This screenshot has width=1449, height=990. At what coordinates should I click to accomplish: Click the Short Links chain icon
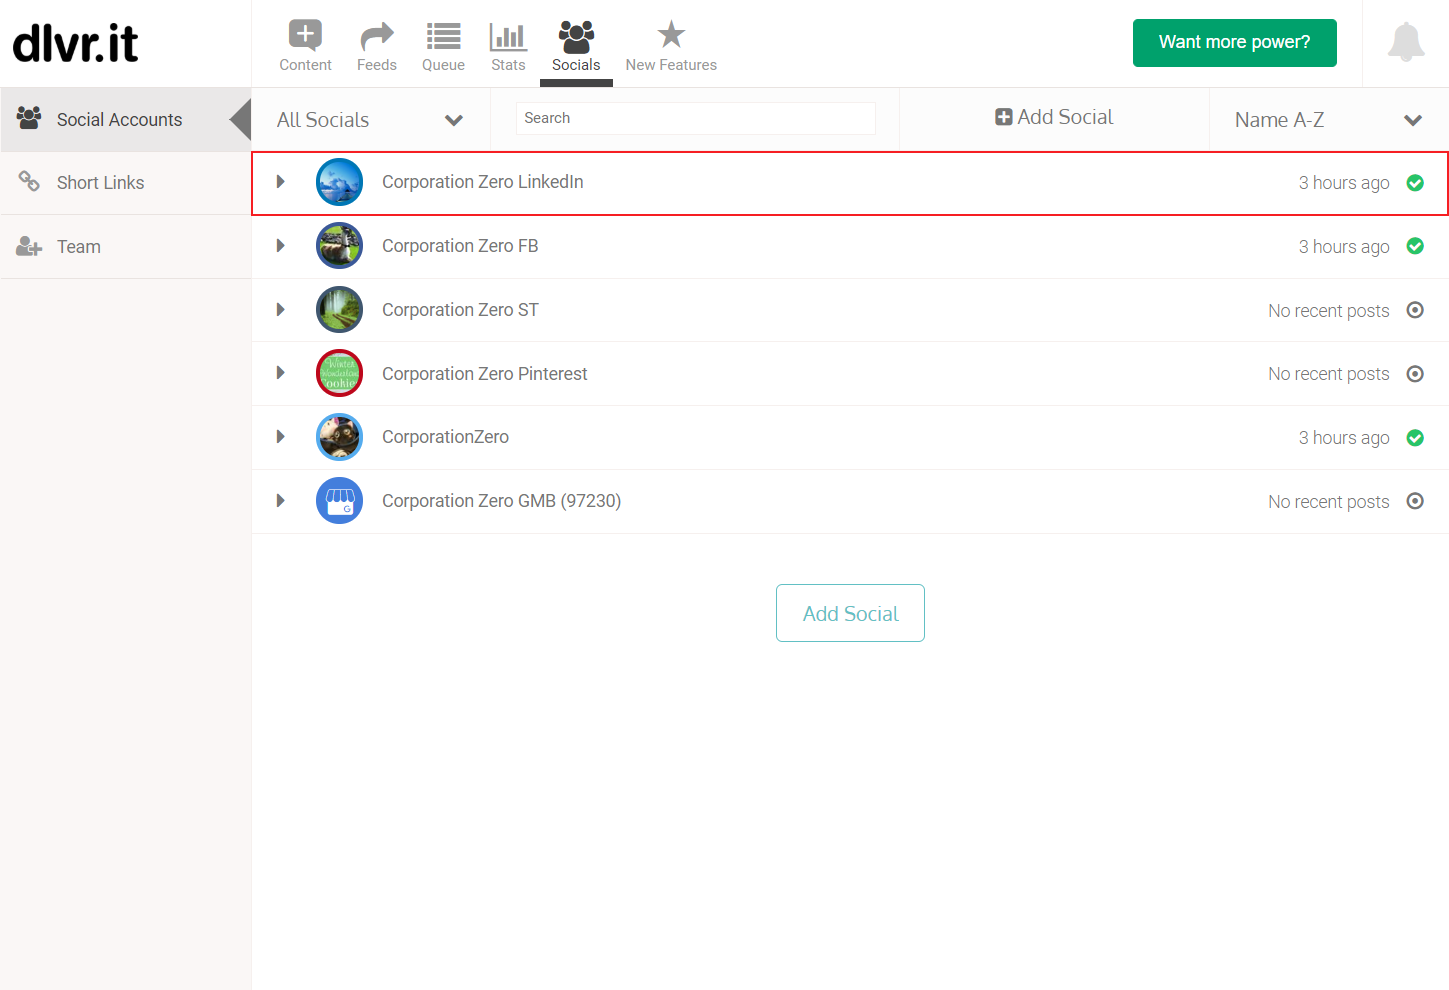click(x=29, y=181)
